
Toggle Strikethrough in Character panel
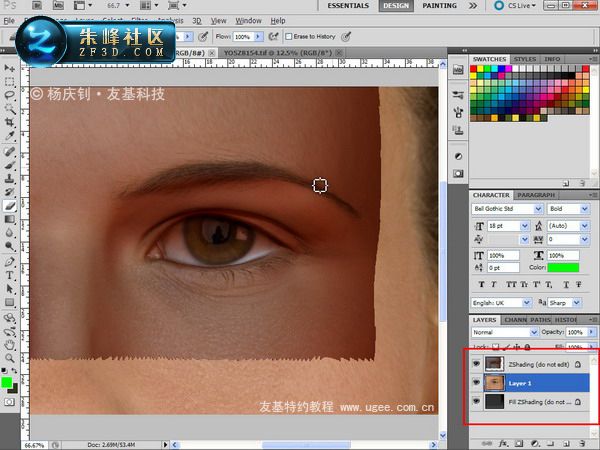pyautogui.click(x=579, y=284)
